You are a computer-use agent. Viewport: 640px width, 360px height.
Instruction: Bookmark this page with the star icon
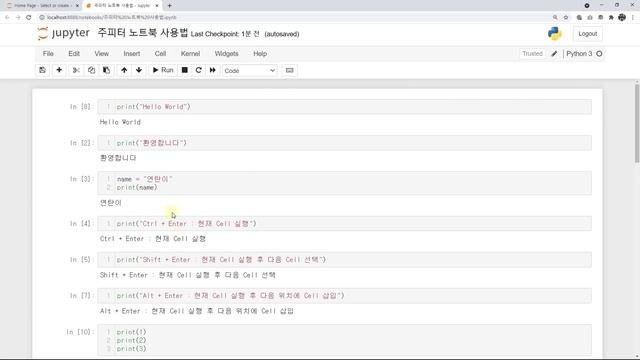566,17
